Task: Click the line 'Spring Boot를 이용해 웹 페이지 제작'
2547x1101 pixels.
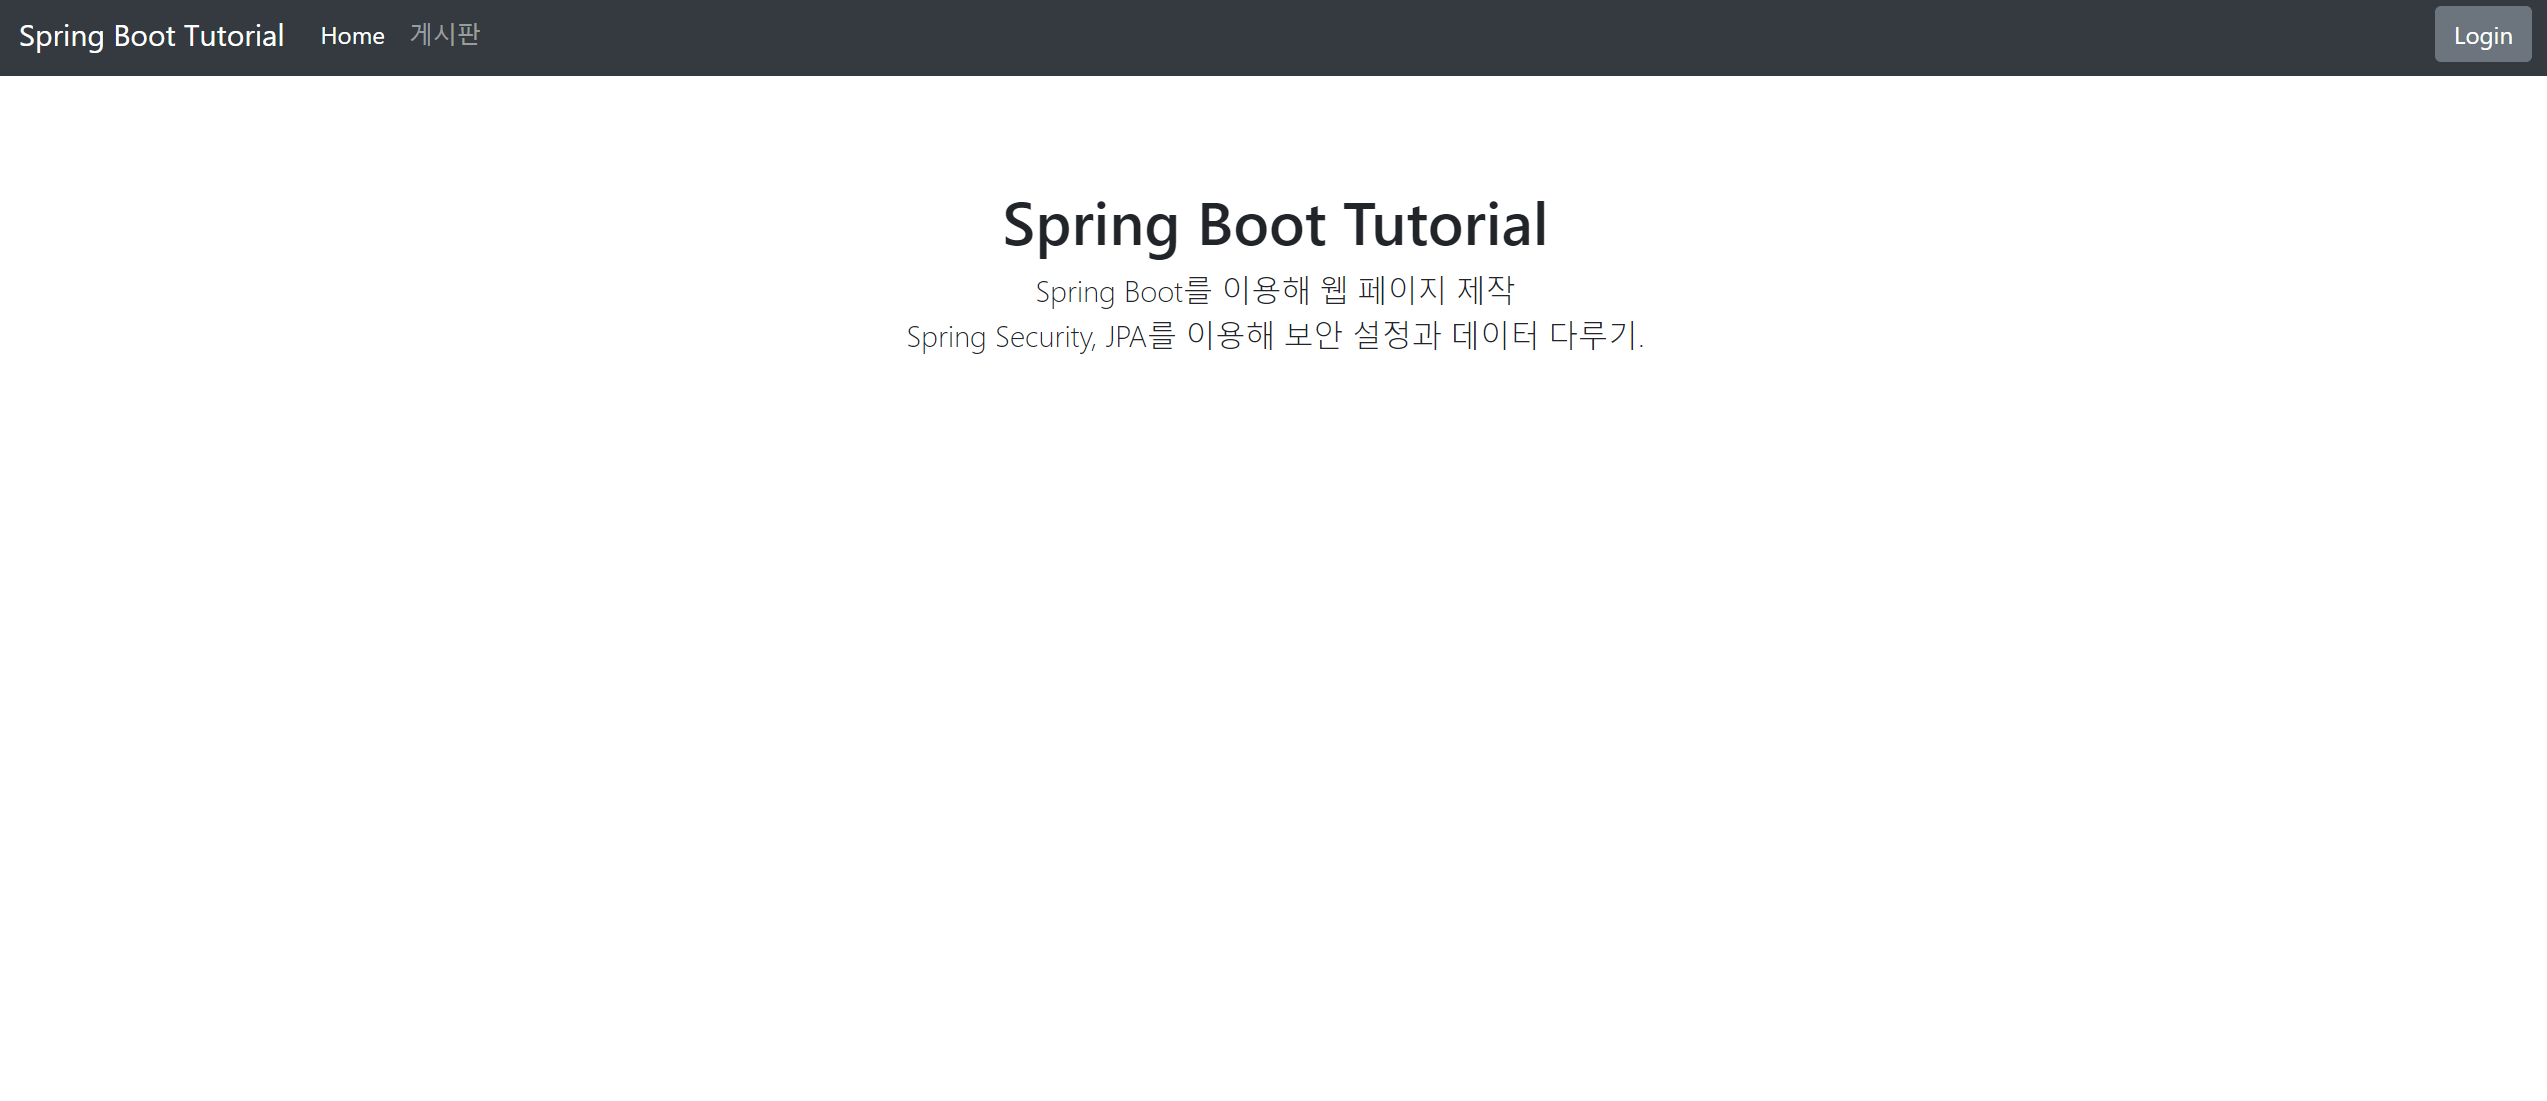Action: (x=1275, y=291)
